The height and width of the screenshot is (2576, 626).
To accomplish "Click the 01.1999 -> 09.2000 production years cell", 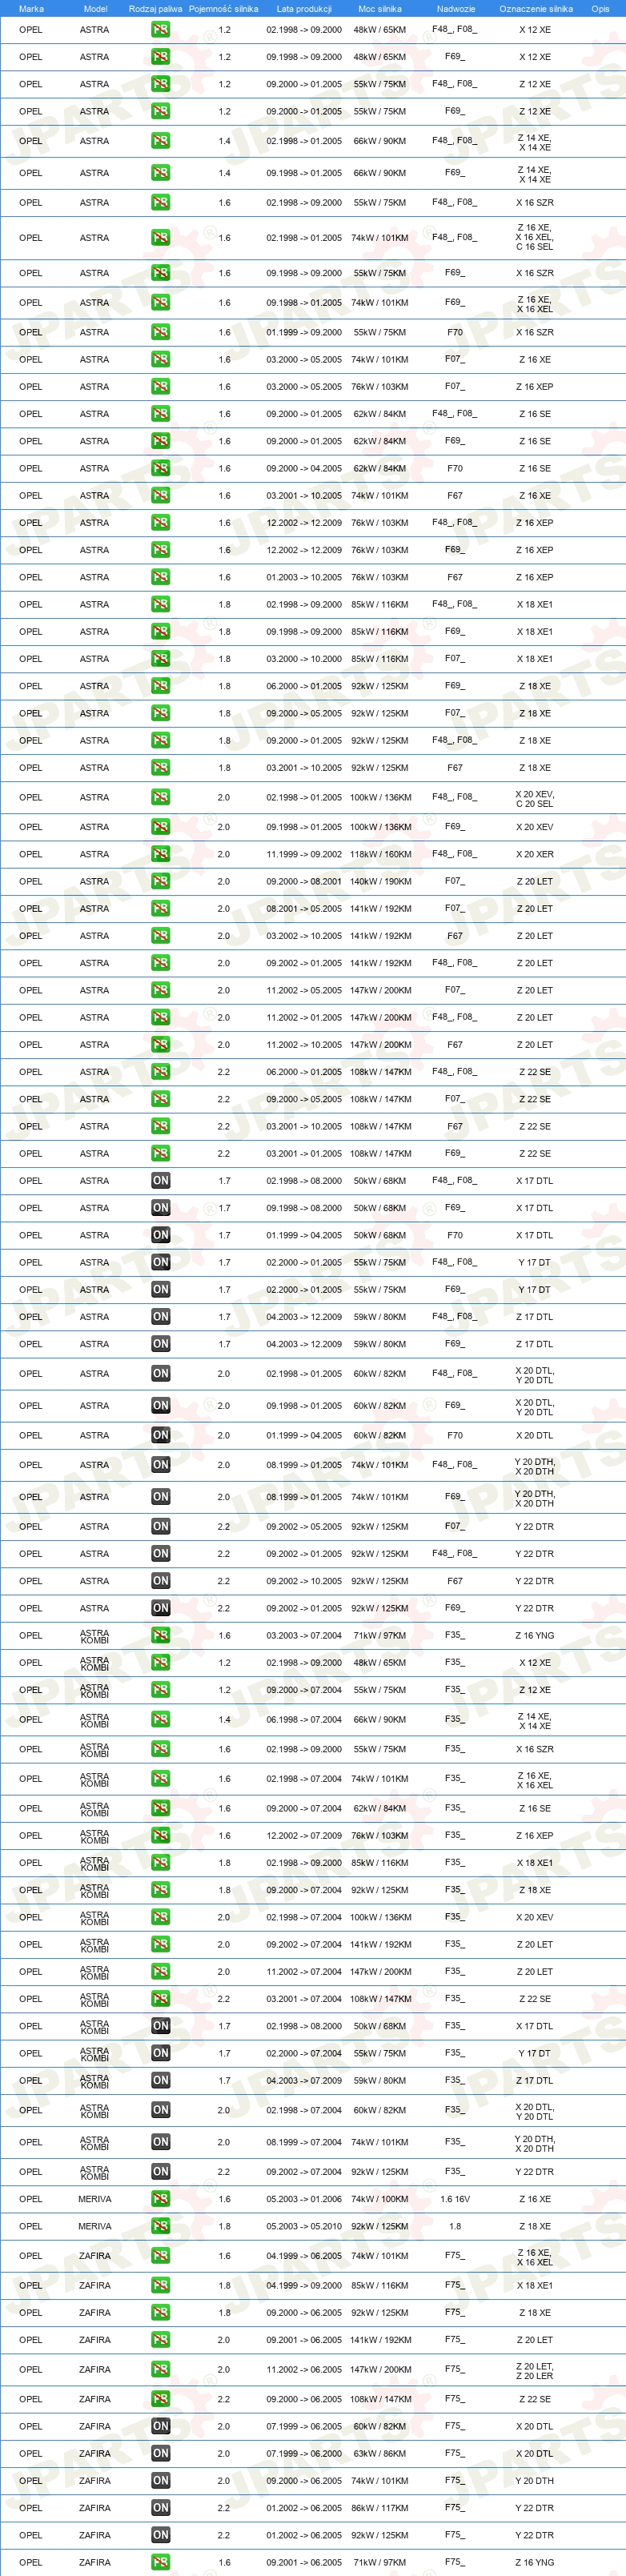I will coord(304,332).
